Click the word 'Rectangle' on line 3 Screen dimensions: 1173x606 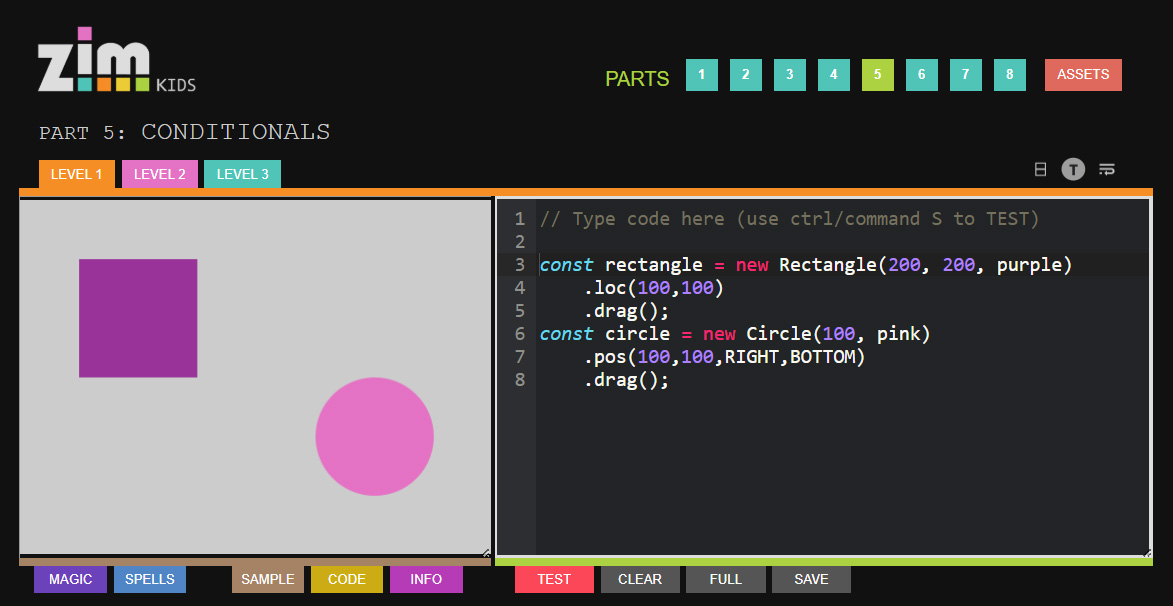(x=827, y=265)
